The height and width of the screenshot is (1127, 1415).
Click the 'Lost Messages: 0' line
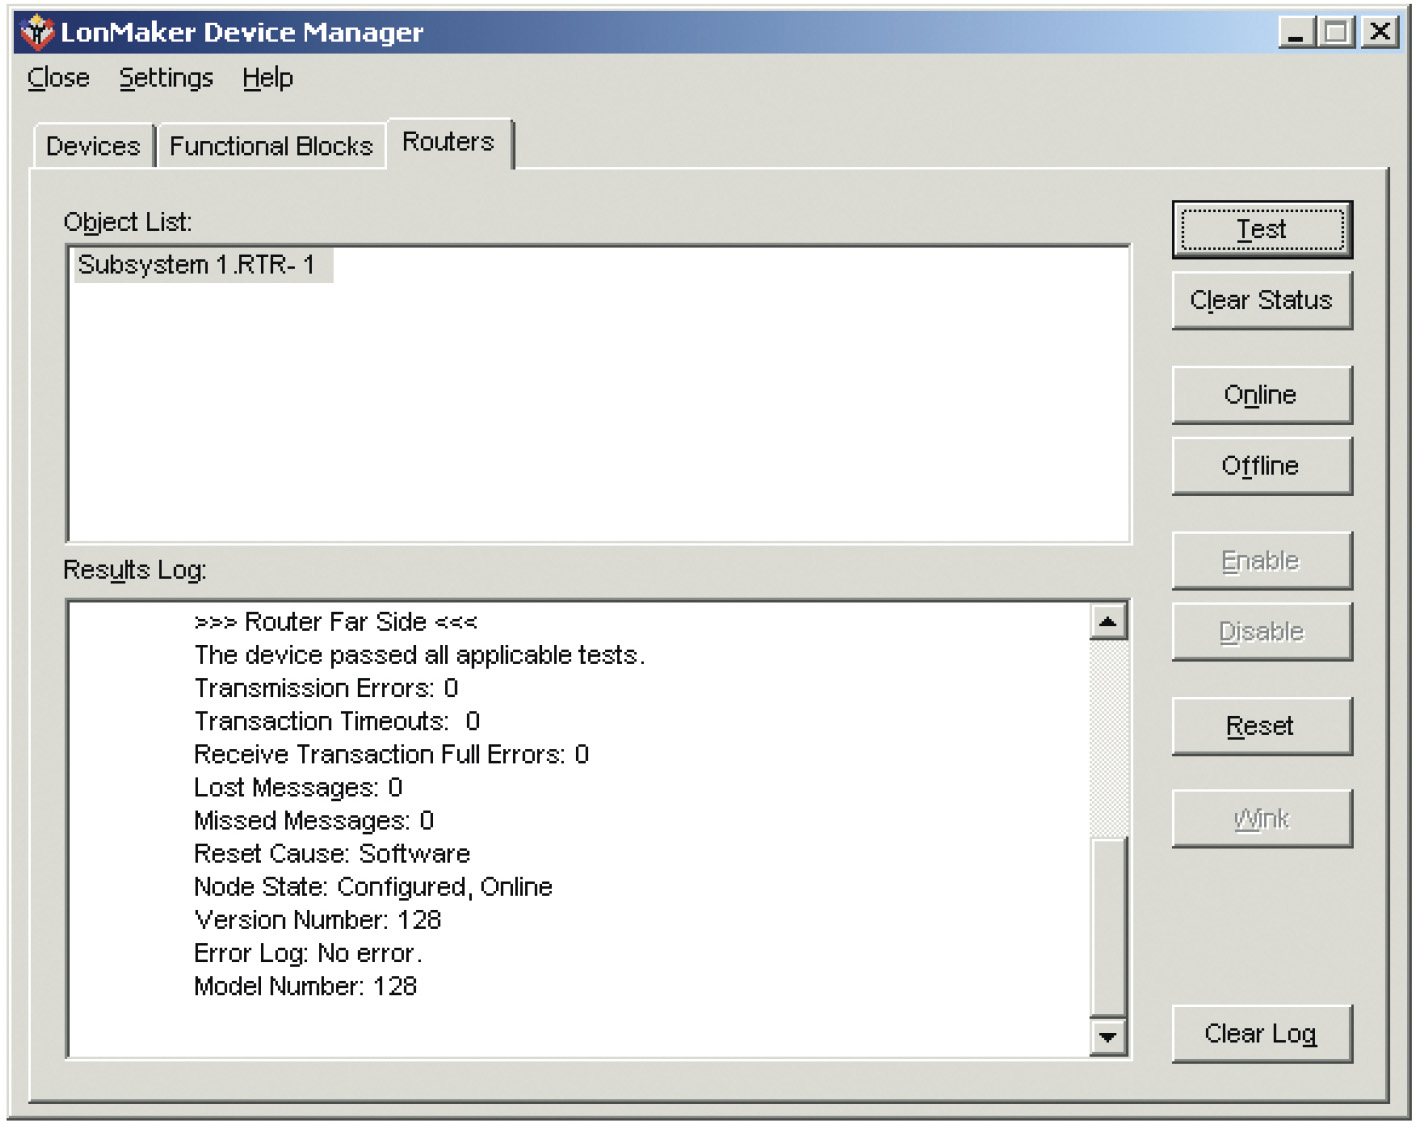coord(298,788)
